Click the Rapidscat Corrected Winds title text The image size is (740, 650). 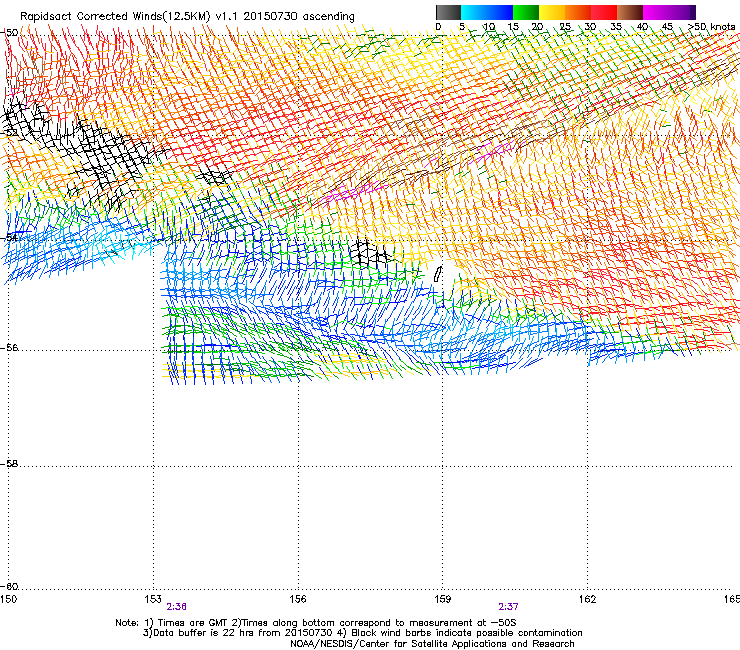(187, 17)
